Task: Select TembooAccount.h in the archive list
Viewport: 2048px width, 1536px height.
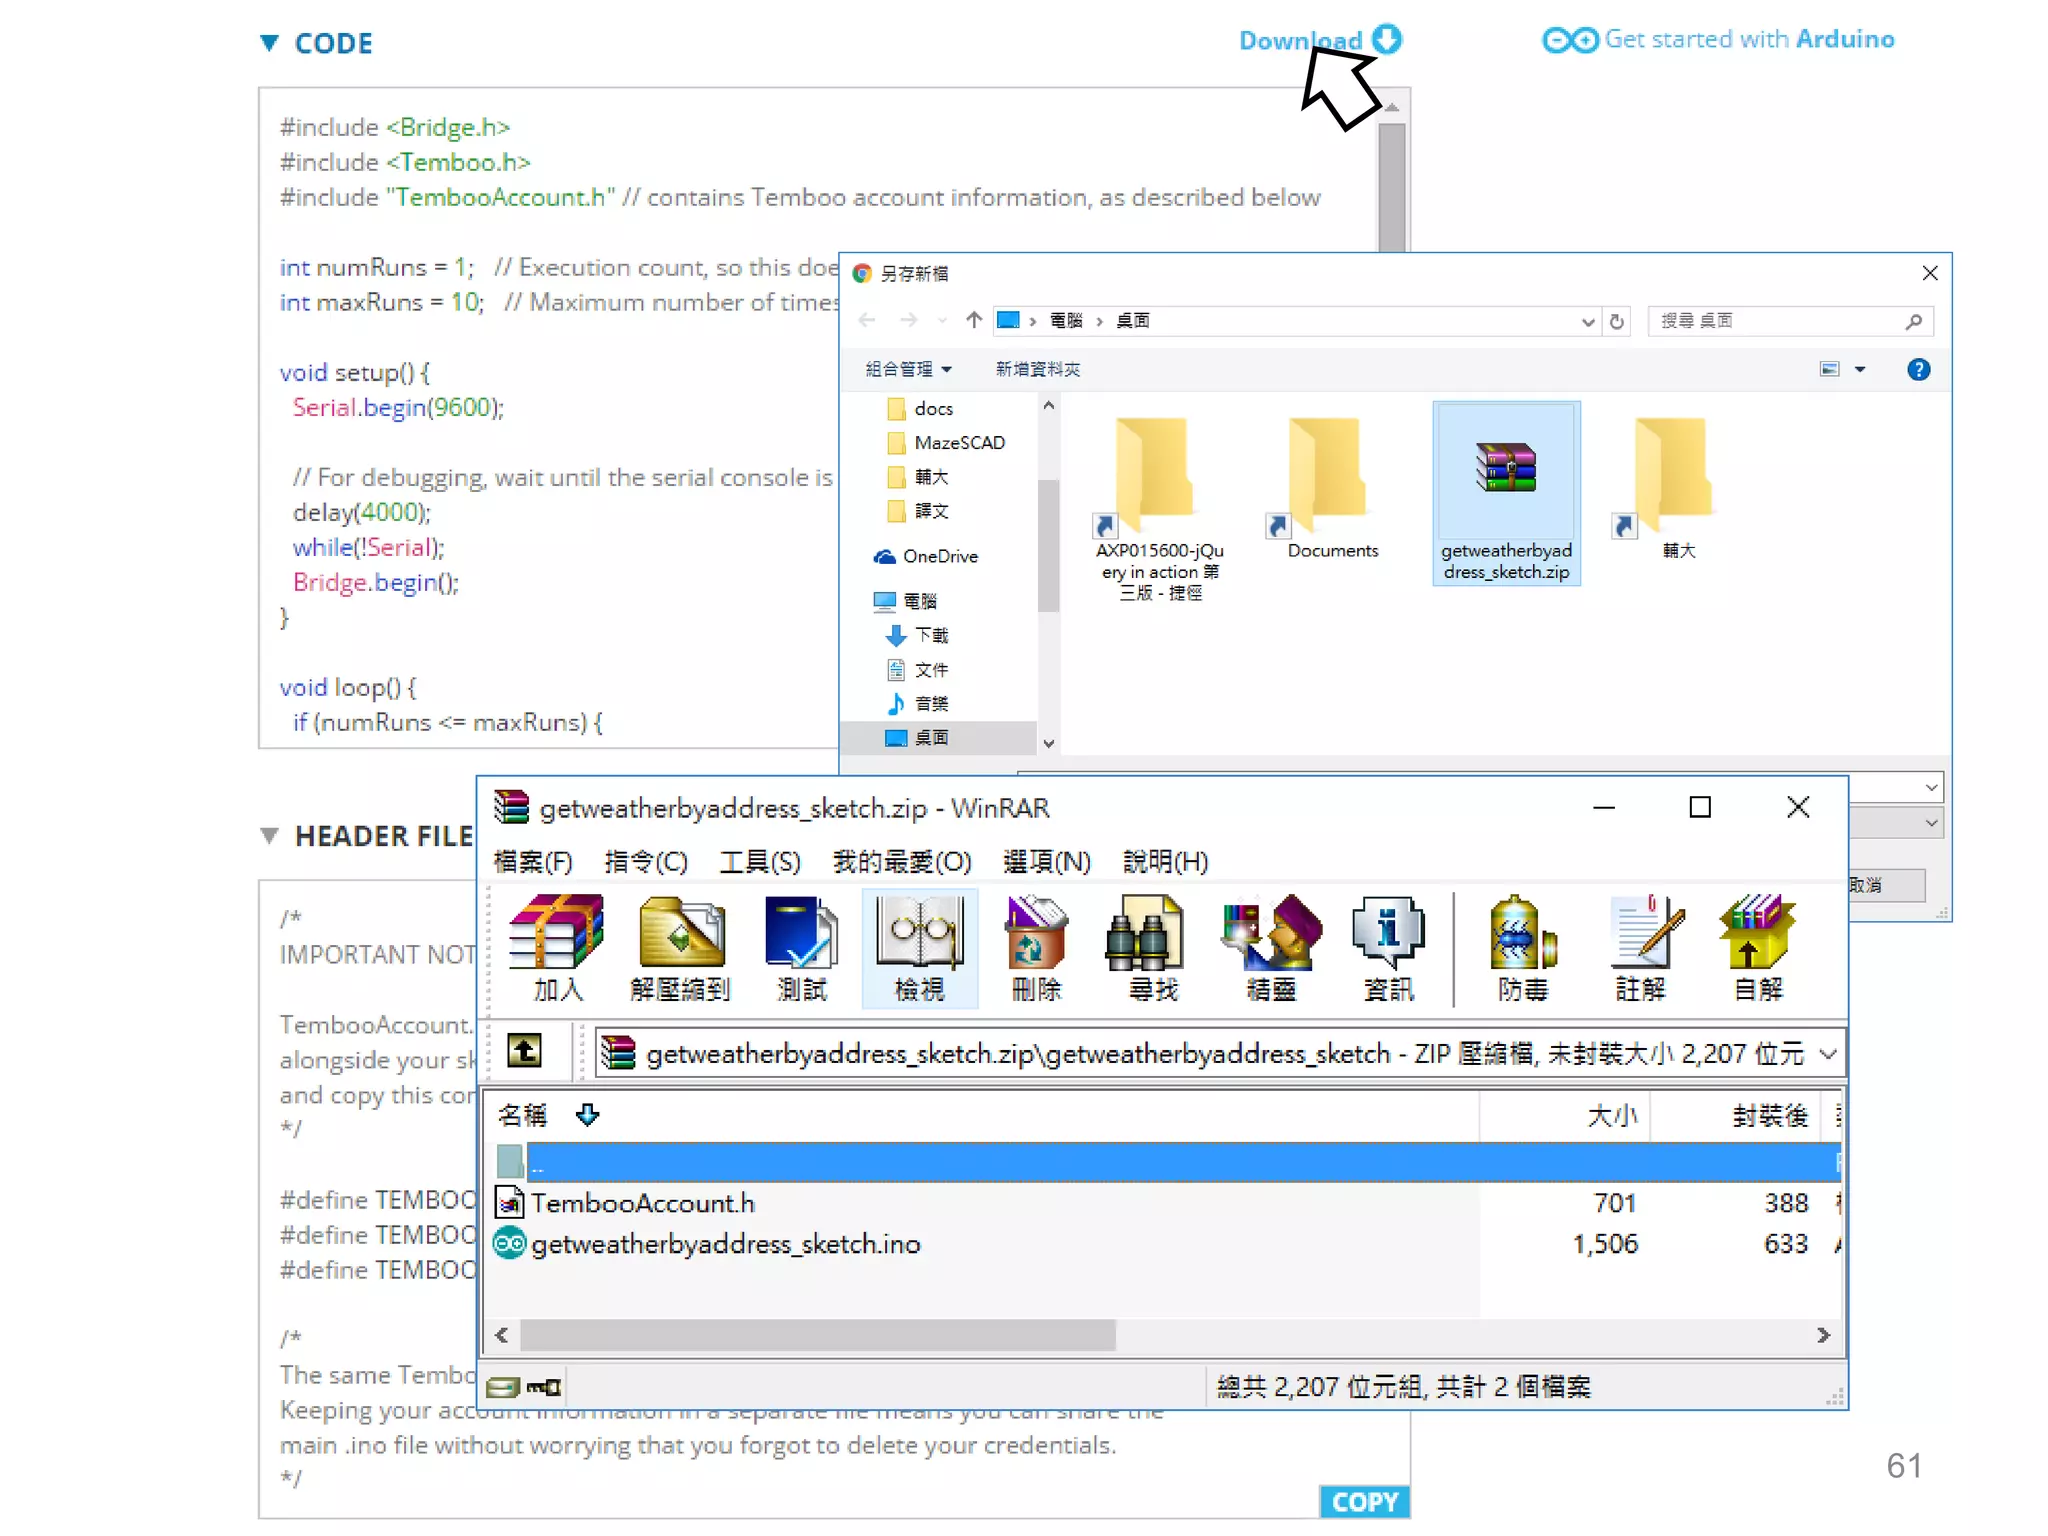Action: [x=642, y=1203]
